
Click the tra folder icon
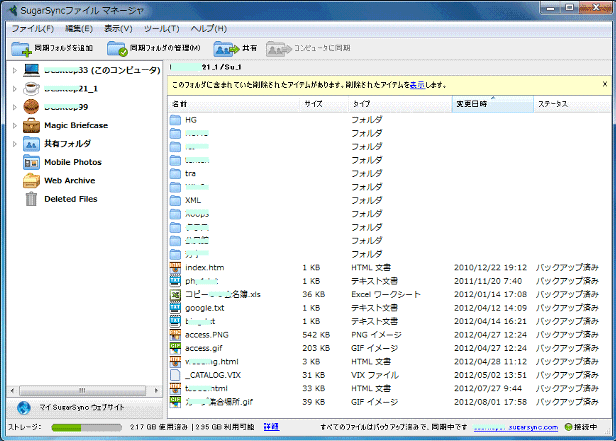pyautogui.click(x=175, y=174)
